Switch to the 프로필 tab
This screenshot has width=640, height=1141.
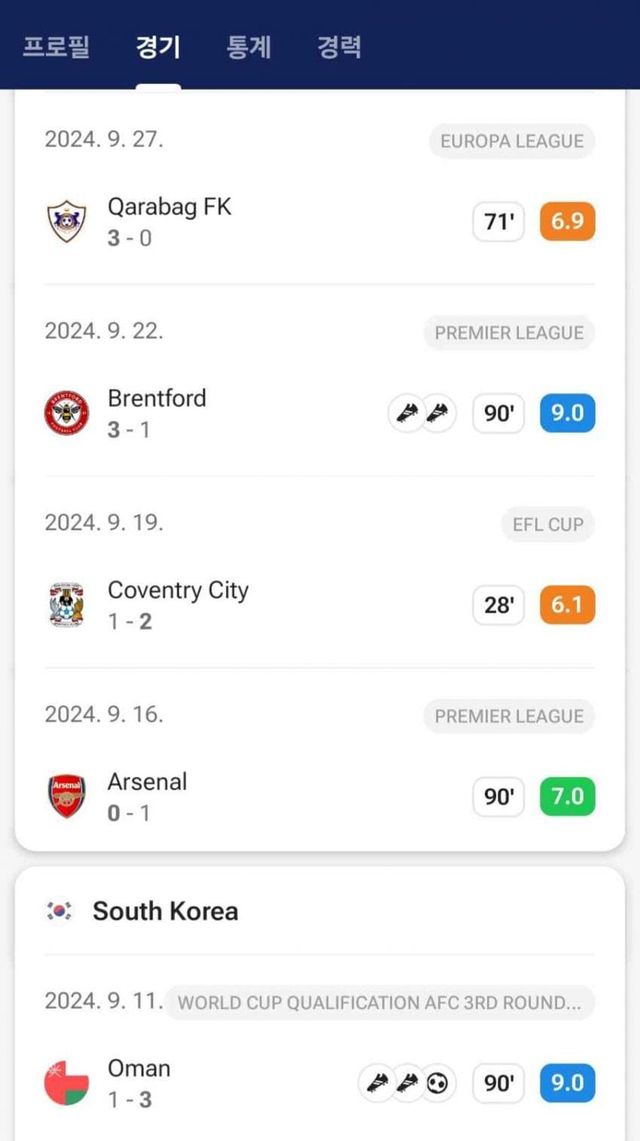pos(56,47)
